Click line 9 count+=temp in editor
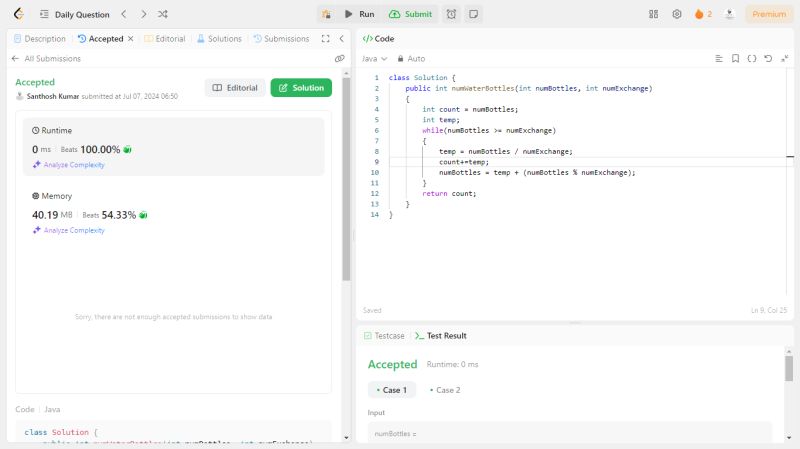This screenshot has width=800, height=449. point(464,162)
